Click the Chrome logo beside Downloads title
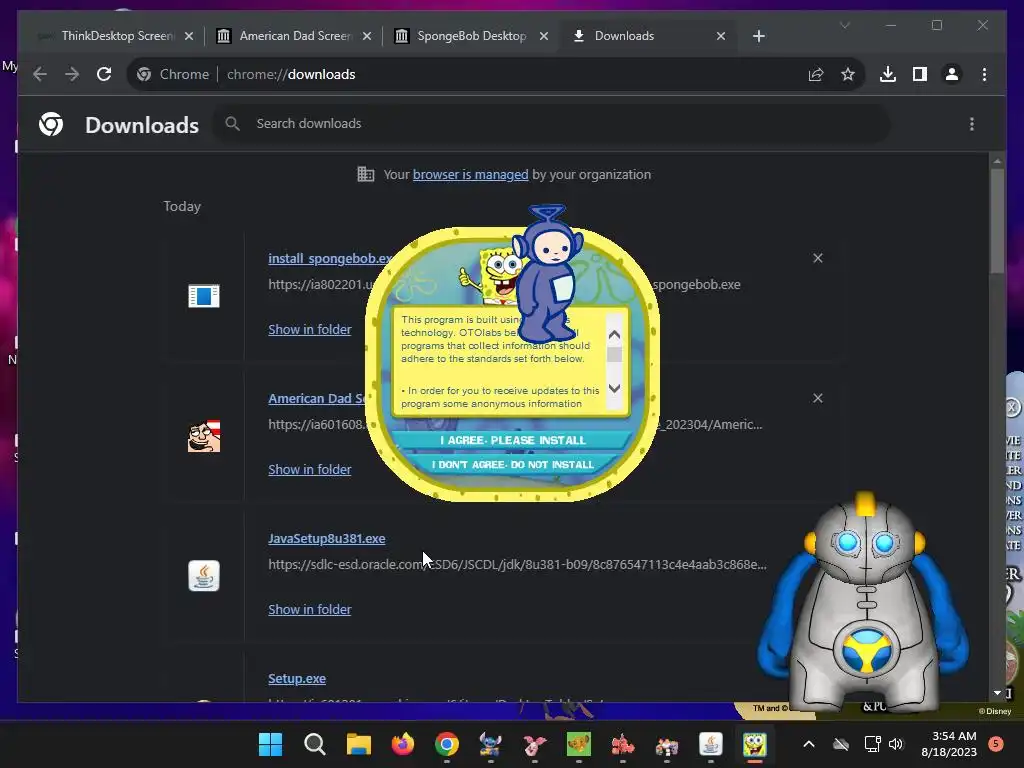This screenshot has width=1024, height=768. pyautogui.click(x=51, y=124)
